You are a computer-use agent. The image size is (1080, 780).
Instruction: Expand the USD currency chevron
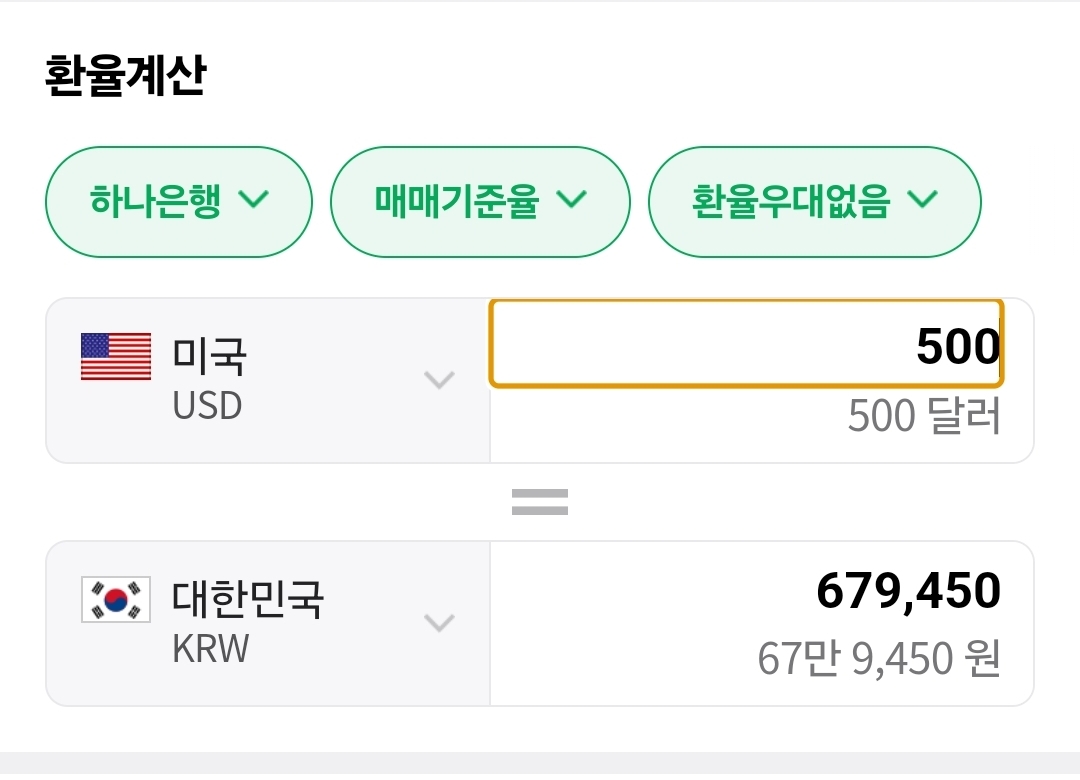tap(439, 380)
